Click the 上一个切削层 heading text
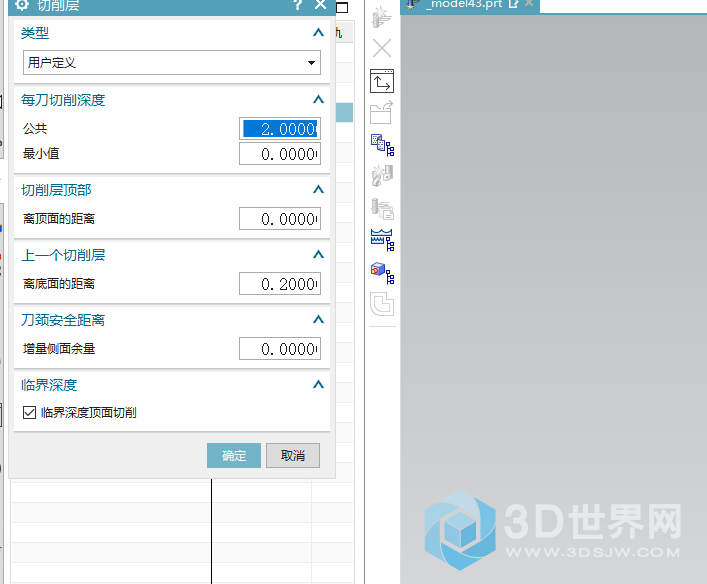 tap(63, 255)
